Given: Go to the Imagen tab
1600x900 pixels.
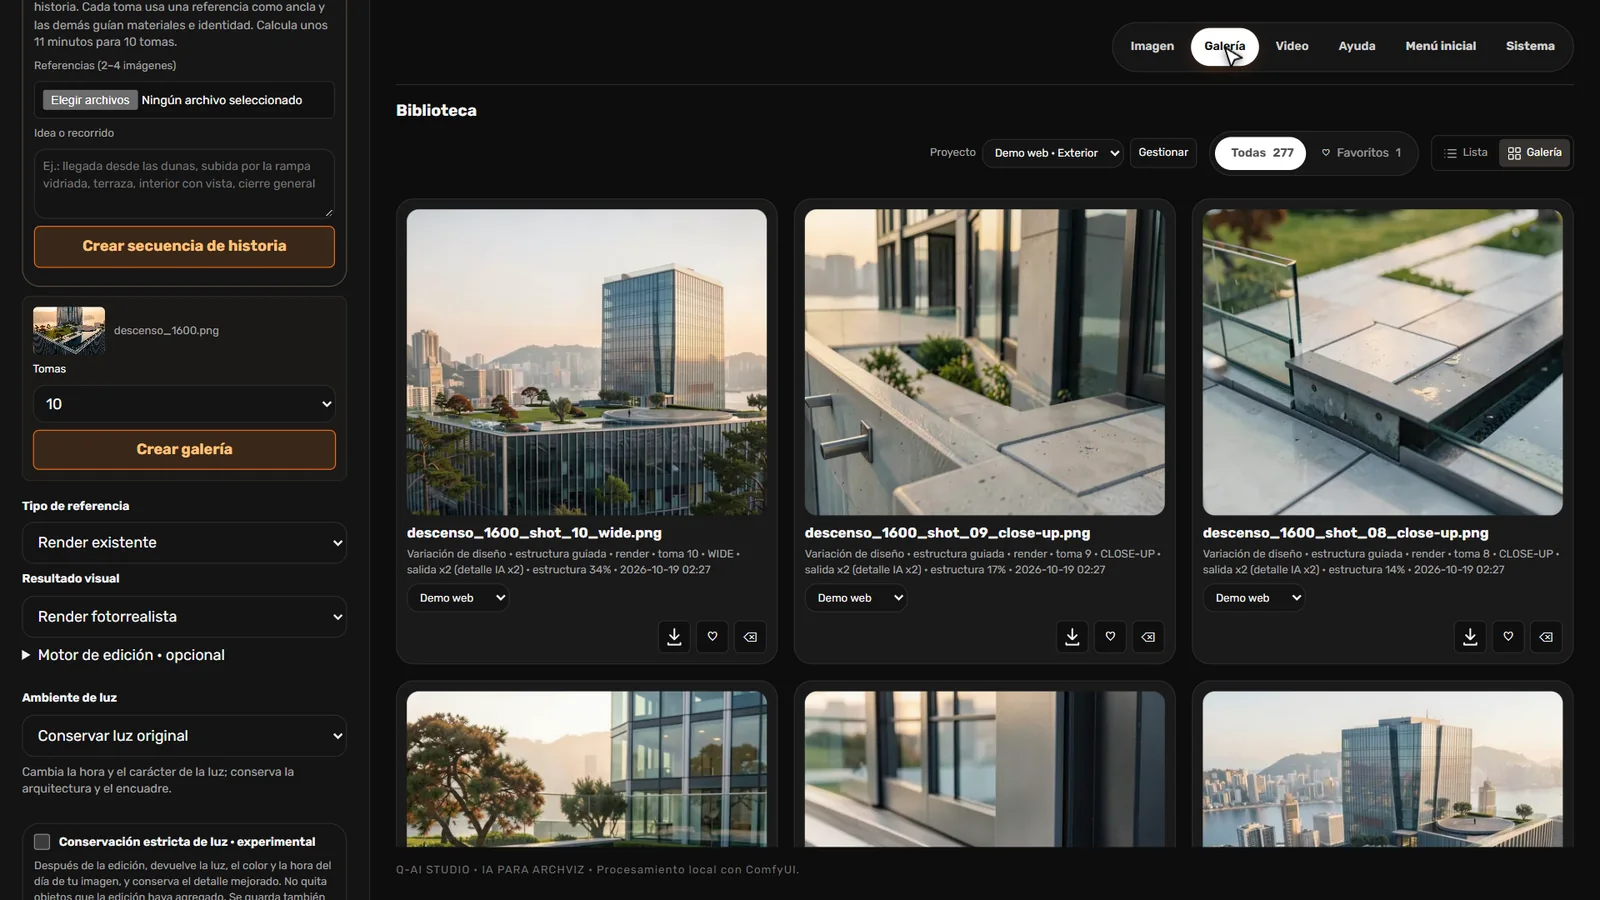Looking at the screenshot, I should point(1152,46).
